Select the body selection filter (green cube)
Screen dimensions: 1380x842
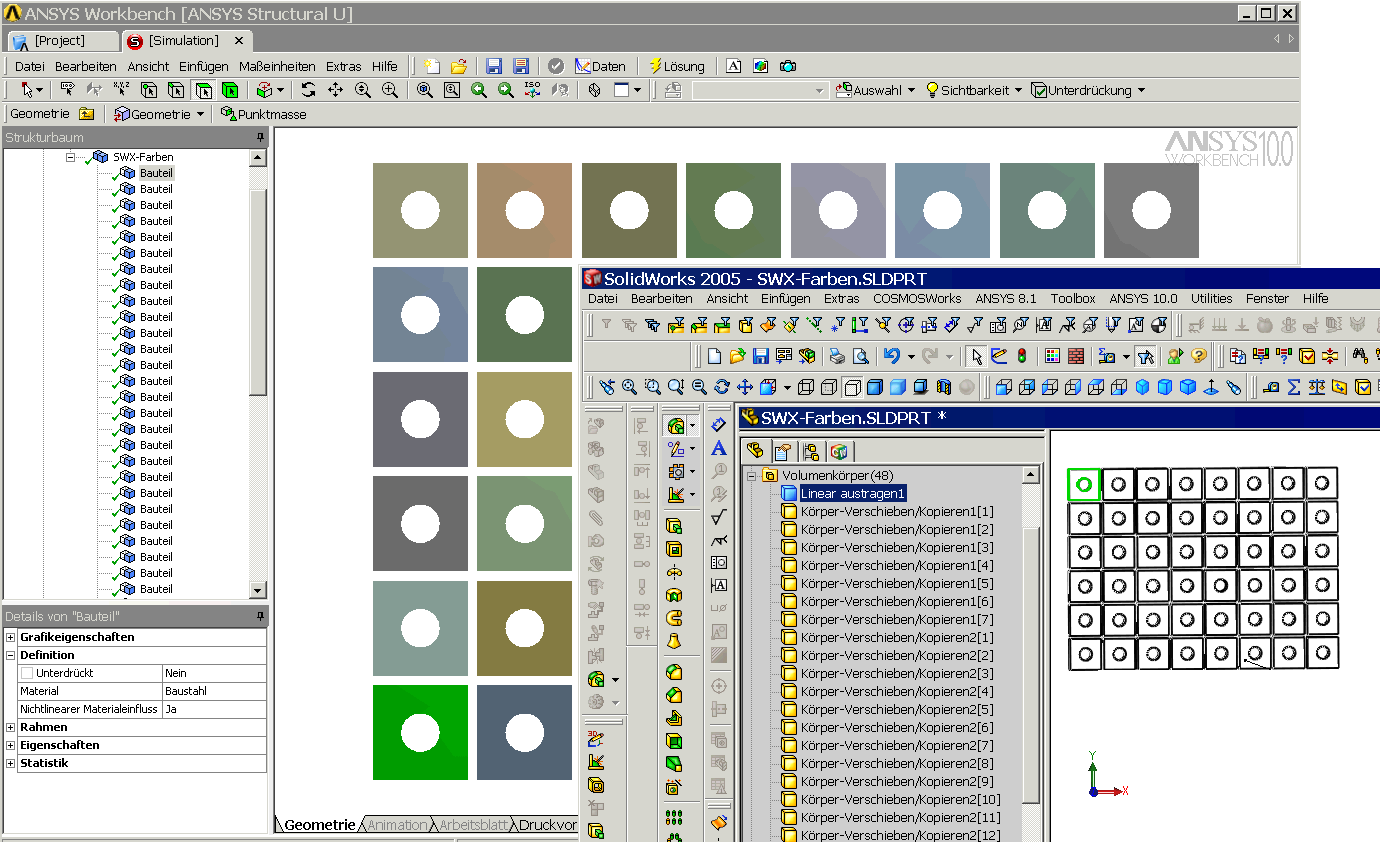pyautogui.click(x=231, y=90)
